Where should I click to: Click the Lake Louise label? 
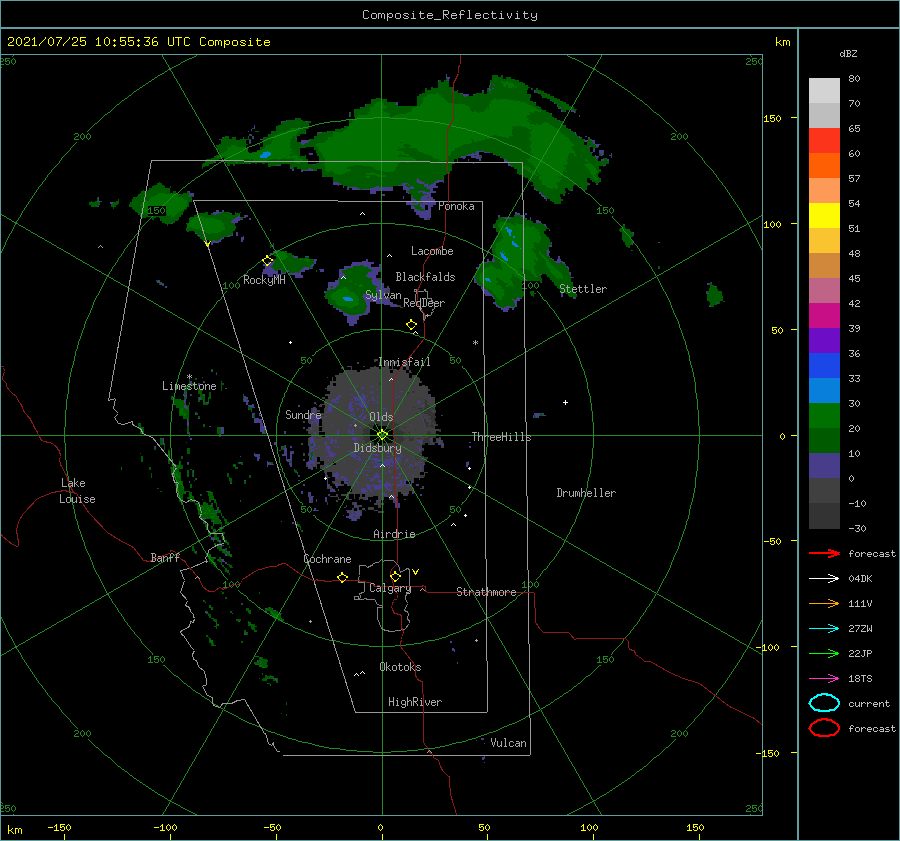77,491
